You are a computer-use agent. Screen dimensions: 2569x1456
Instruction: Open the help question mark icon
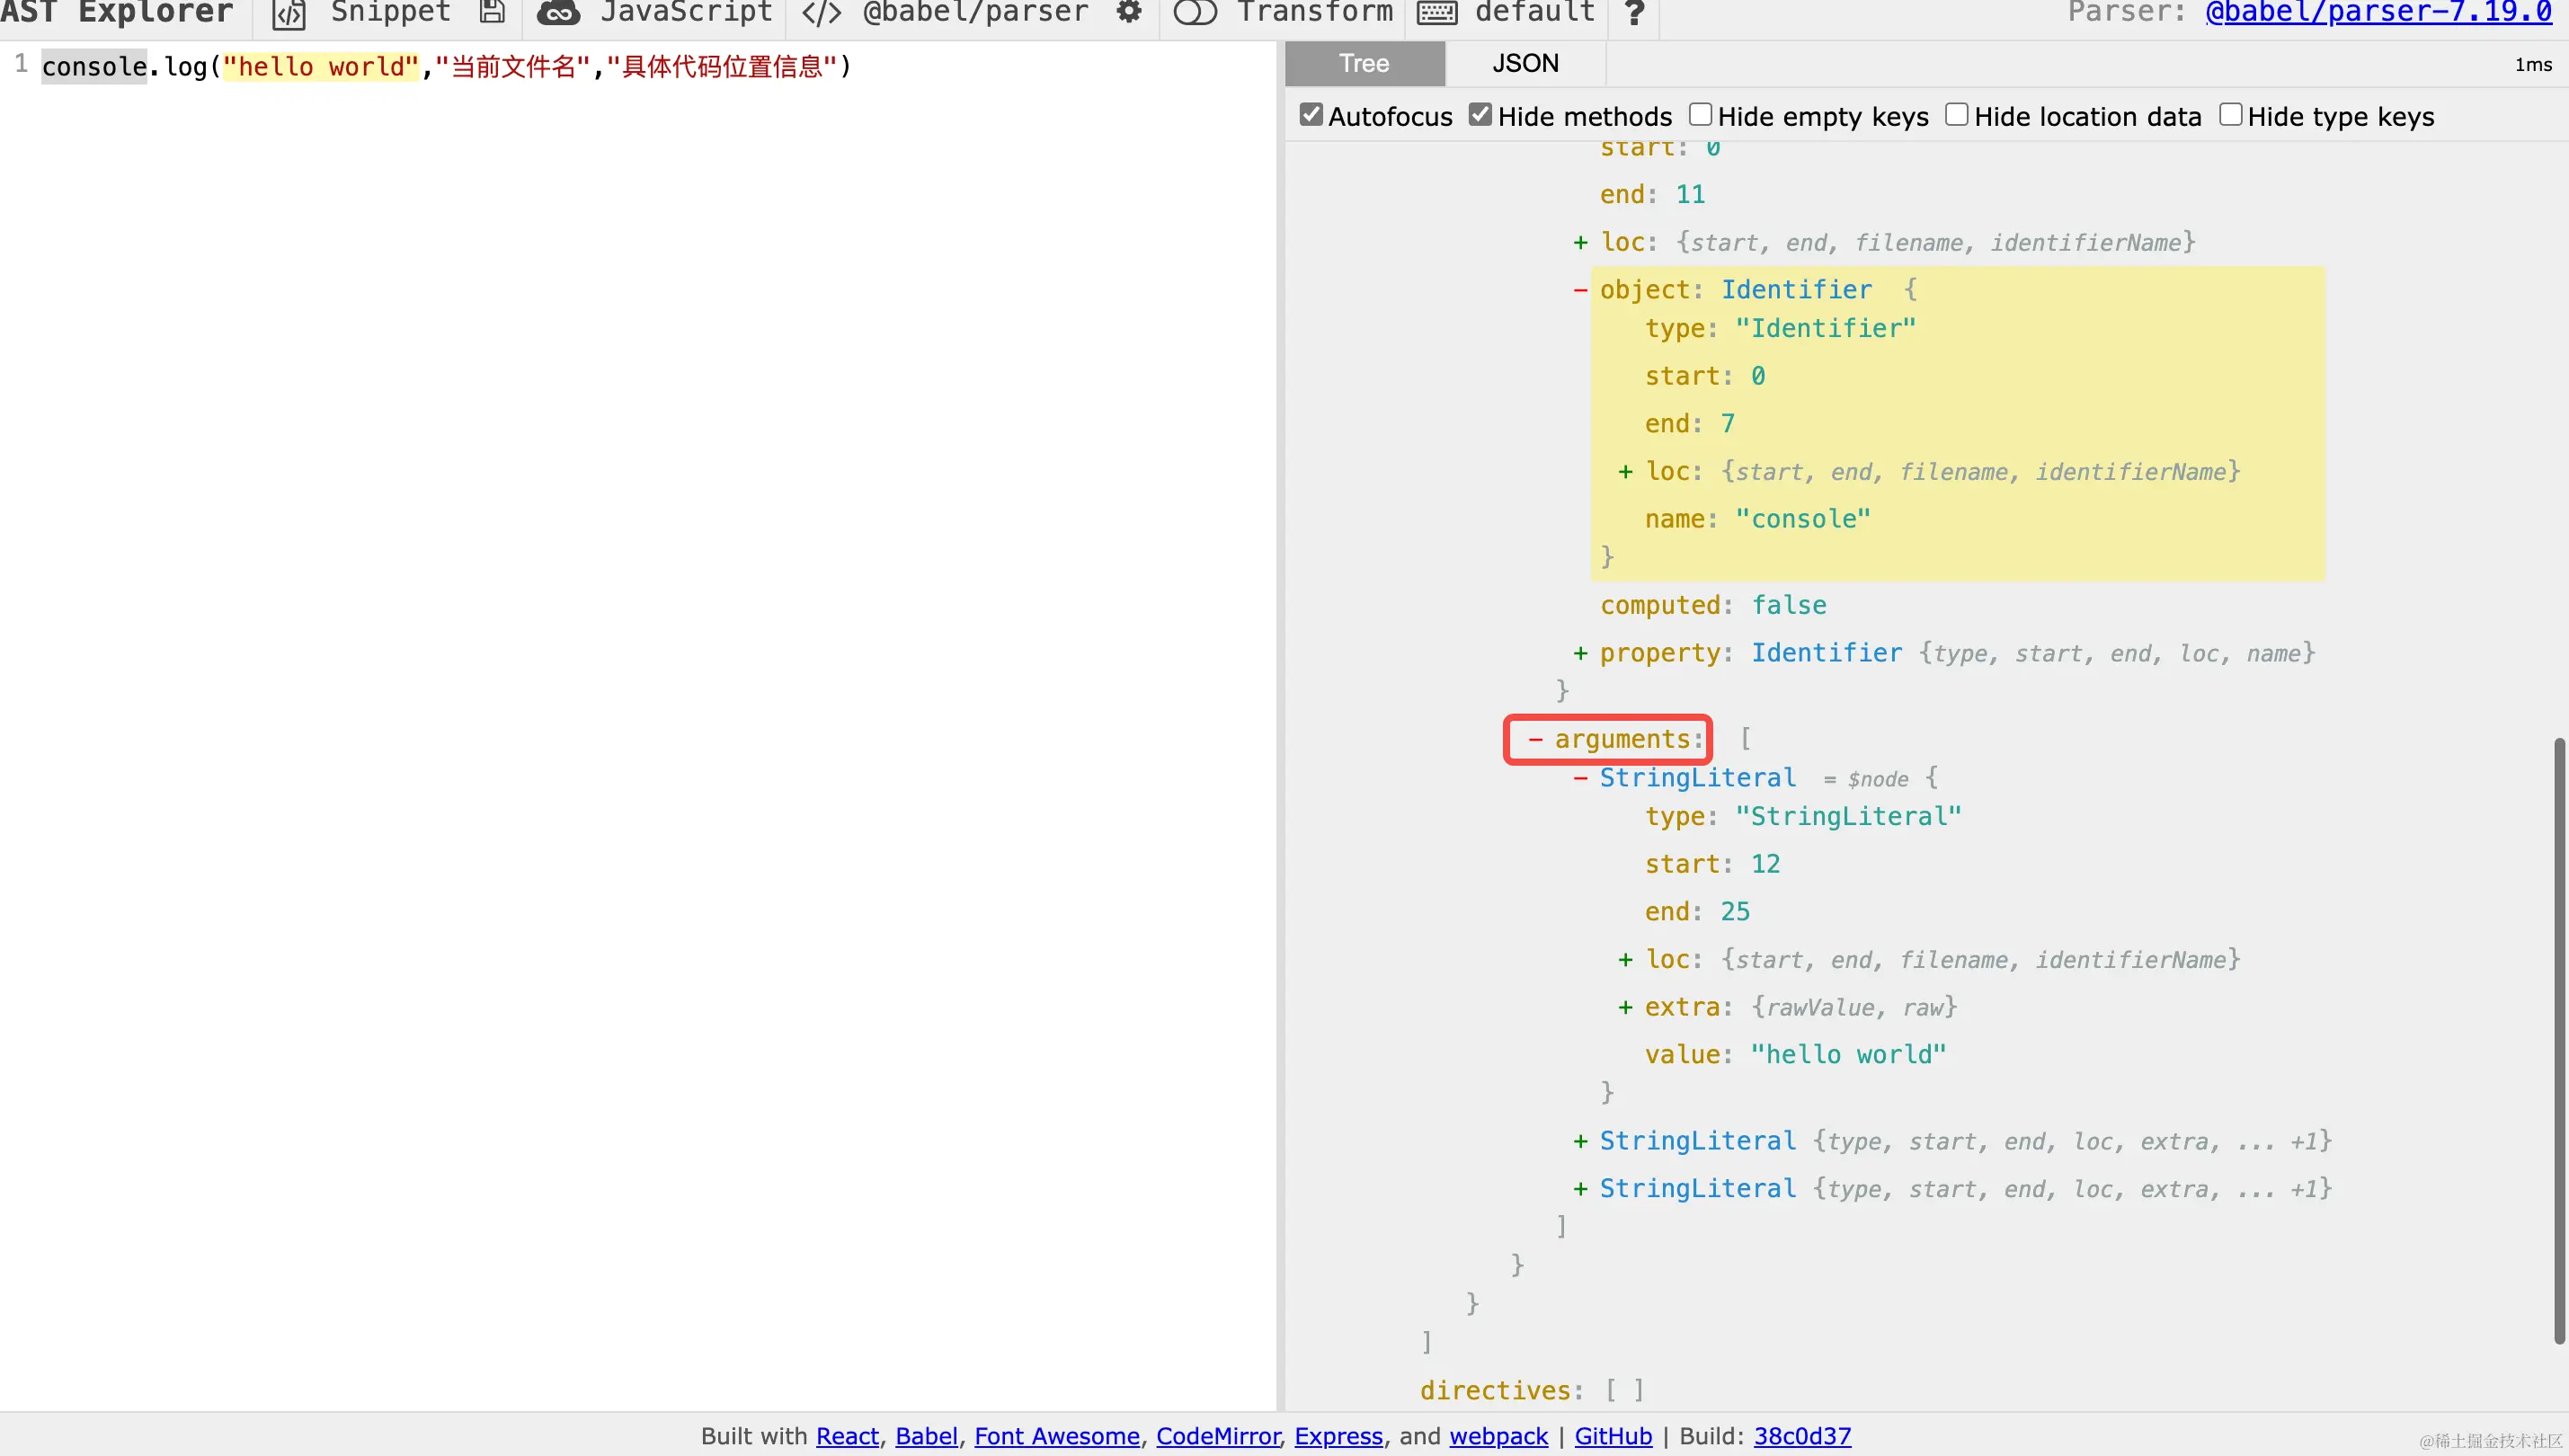point(1634,13)
